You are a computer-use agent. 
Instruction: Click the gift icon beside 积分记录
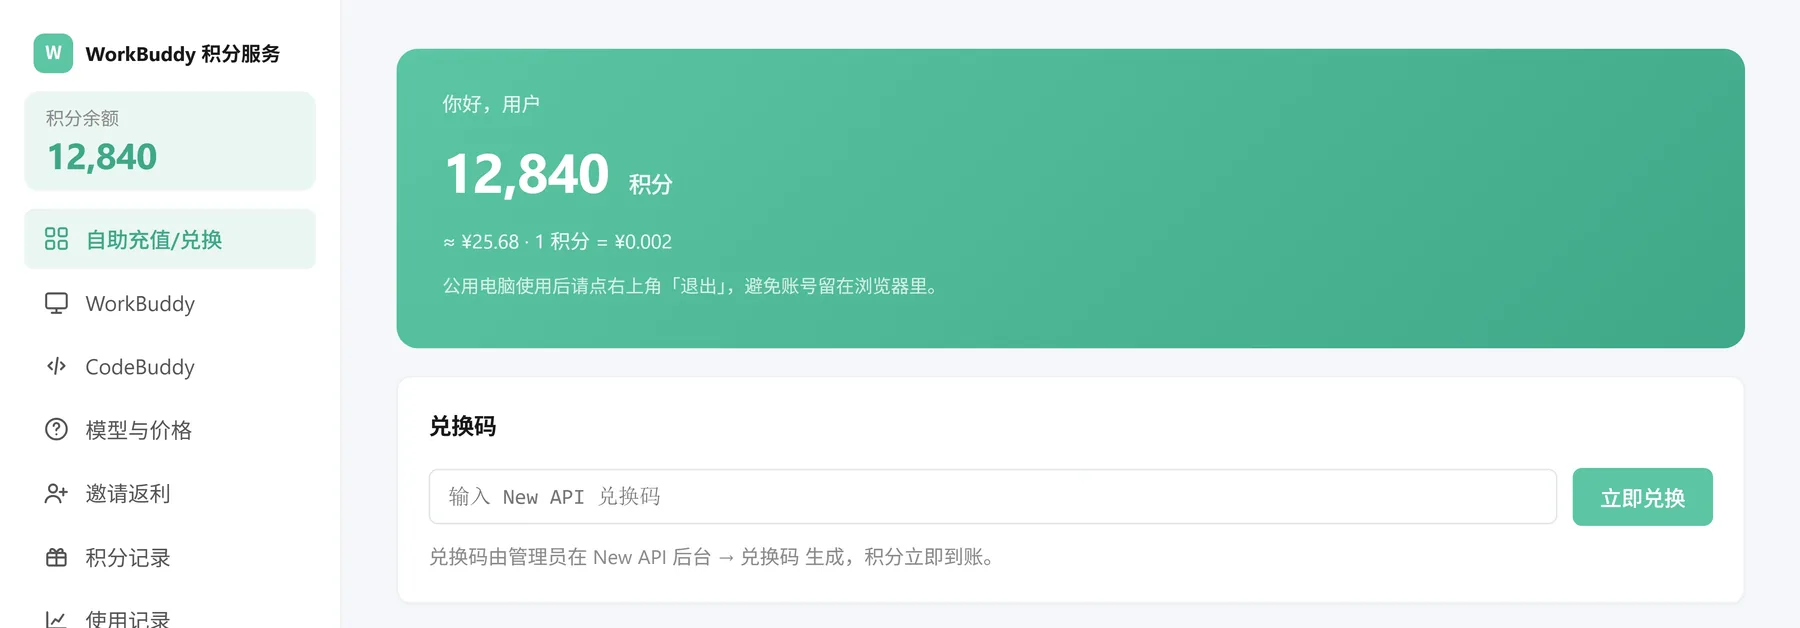pos(56,557)
